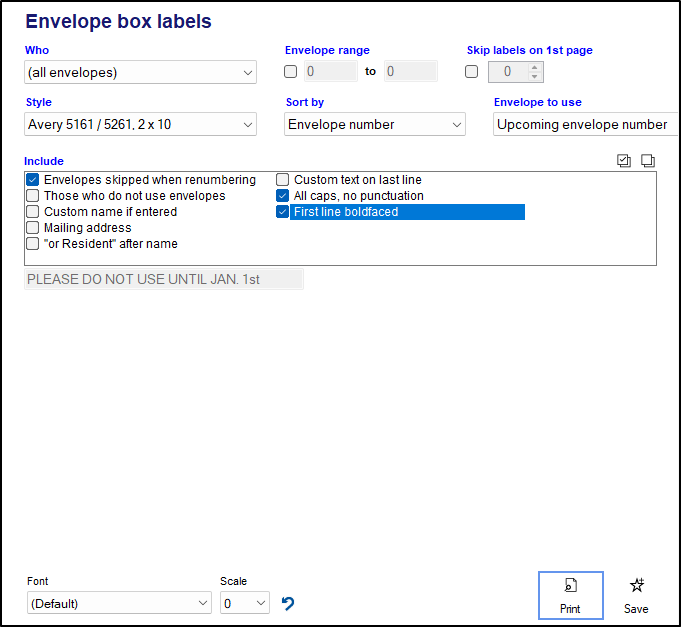
Task: Uncheck All caps, no punctuation
Action: [x=283, y=196]
